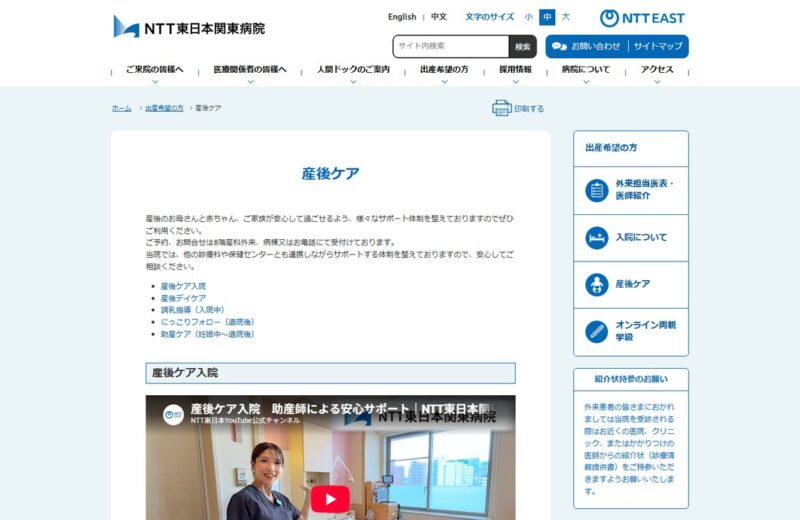This screenshot has height=520, width=800.
Task: Set font size to 中
Action: (547, 17)
